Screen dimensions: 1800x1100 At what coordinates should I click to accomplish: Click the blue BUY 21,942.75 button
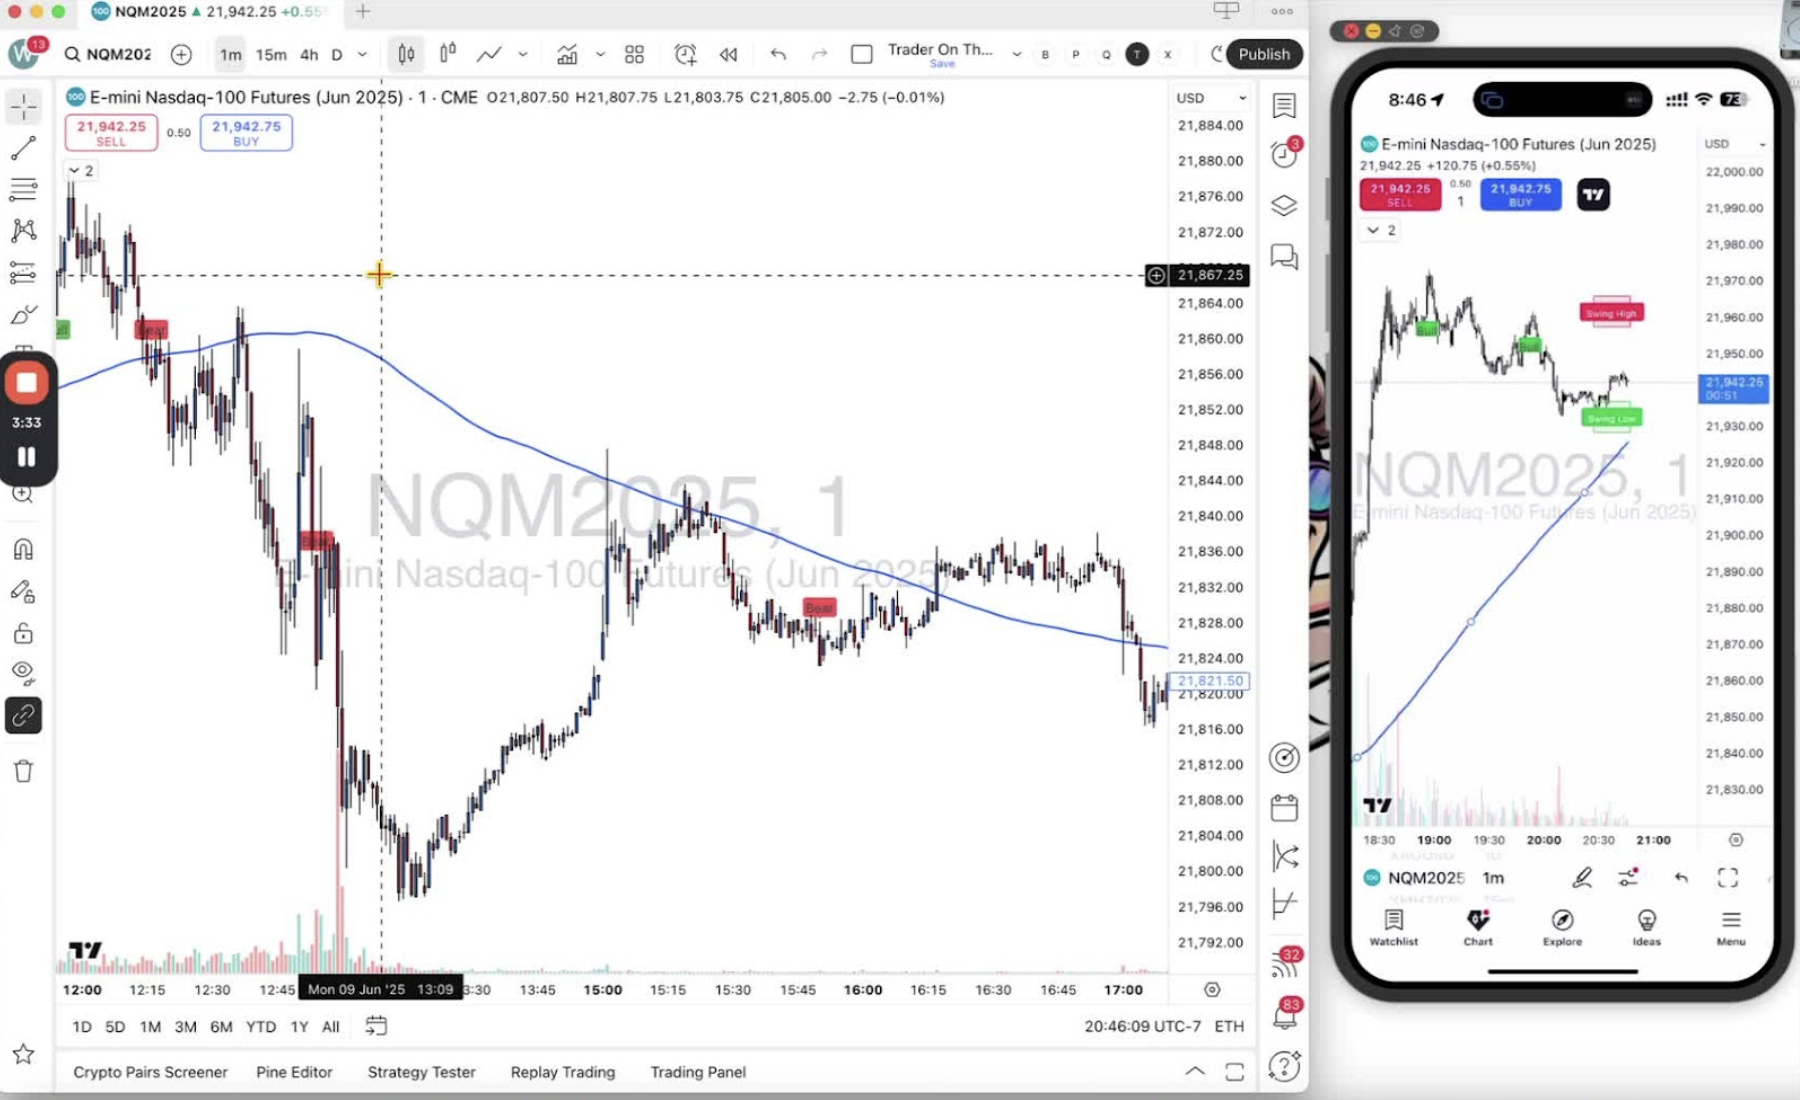pyautogui.click(x=246, y=133)
